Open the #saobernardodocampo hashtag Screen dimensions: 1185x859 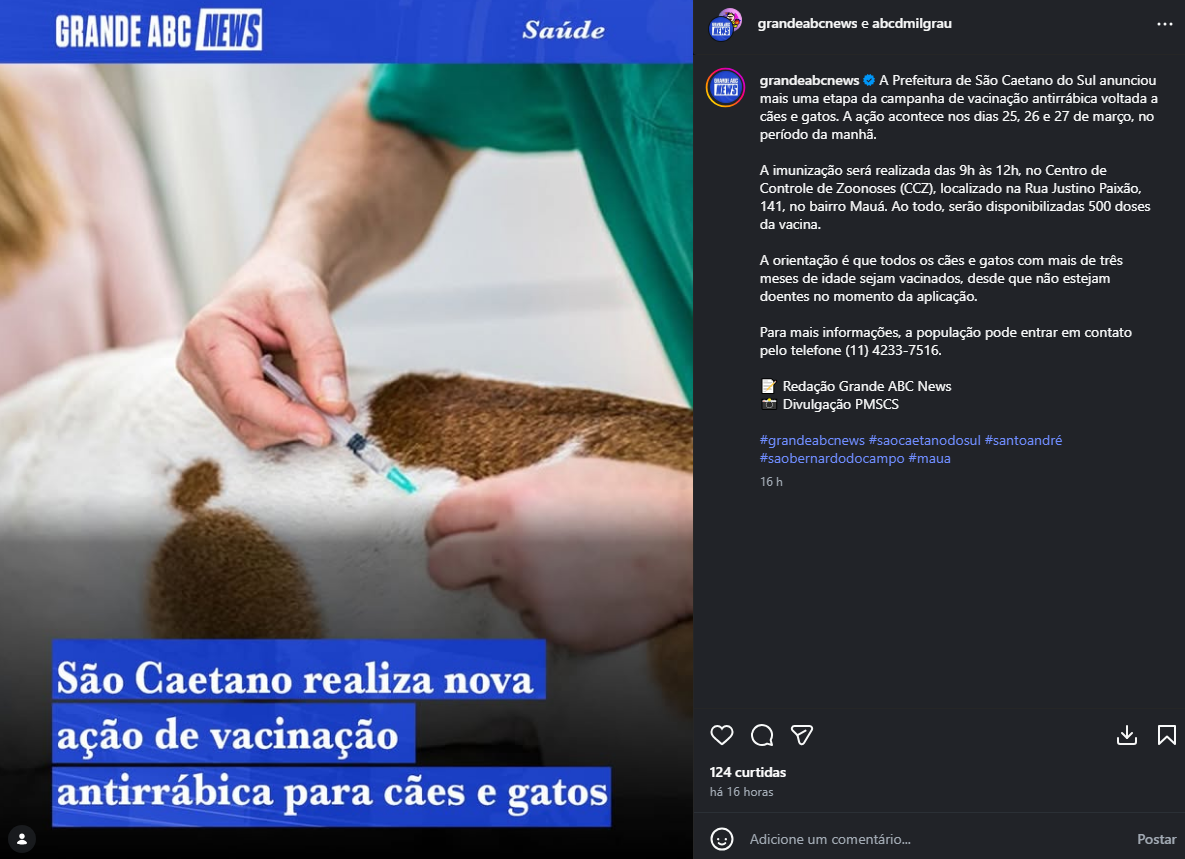click(831, 459)
